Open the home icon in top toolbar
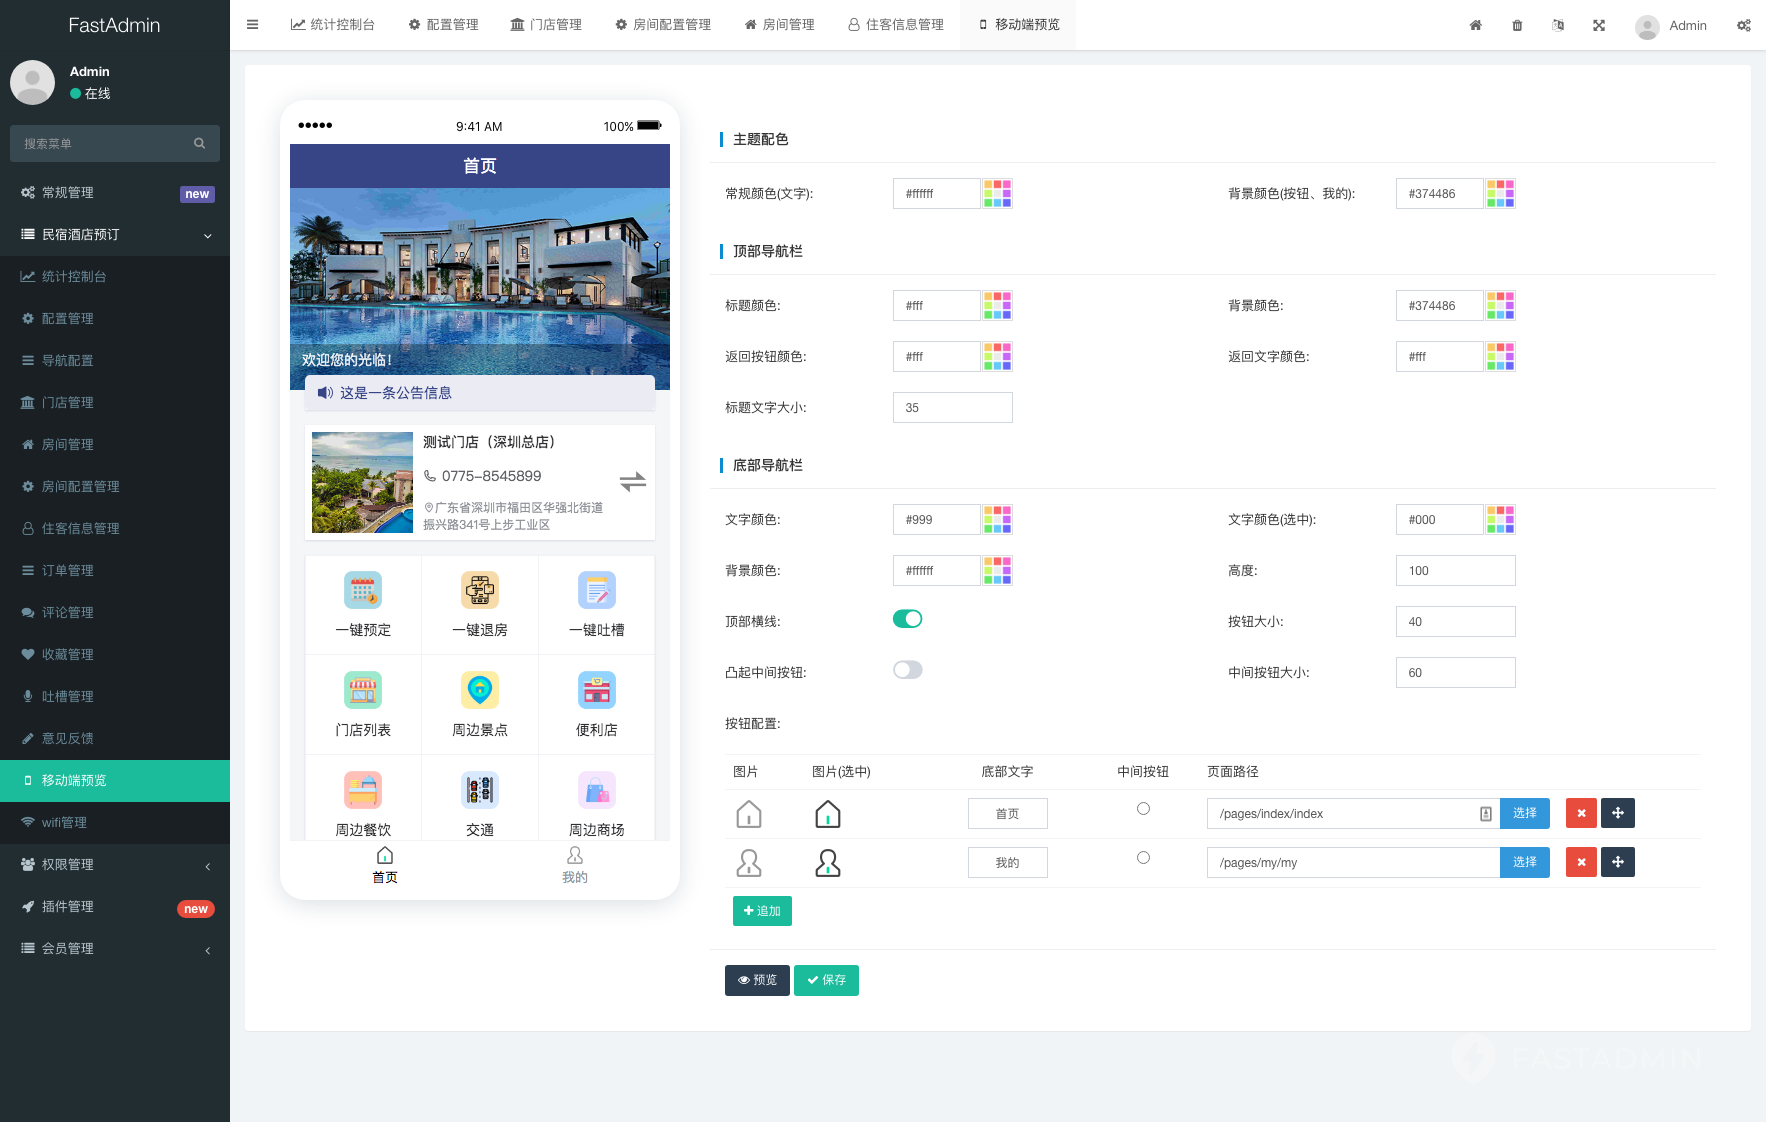Screen dimensions: 1766x1122 [1476, 25]
